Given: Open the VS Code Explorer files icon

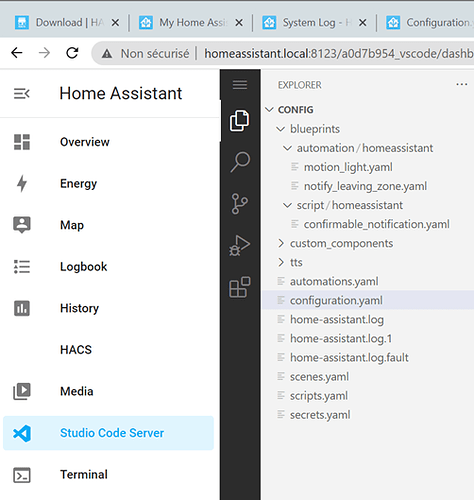Looking at the screenshot, I should coord(239,120).
